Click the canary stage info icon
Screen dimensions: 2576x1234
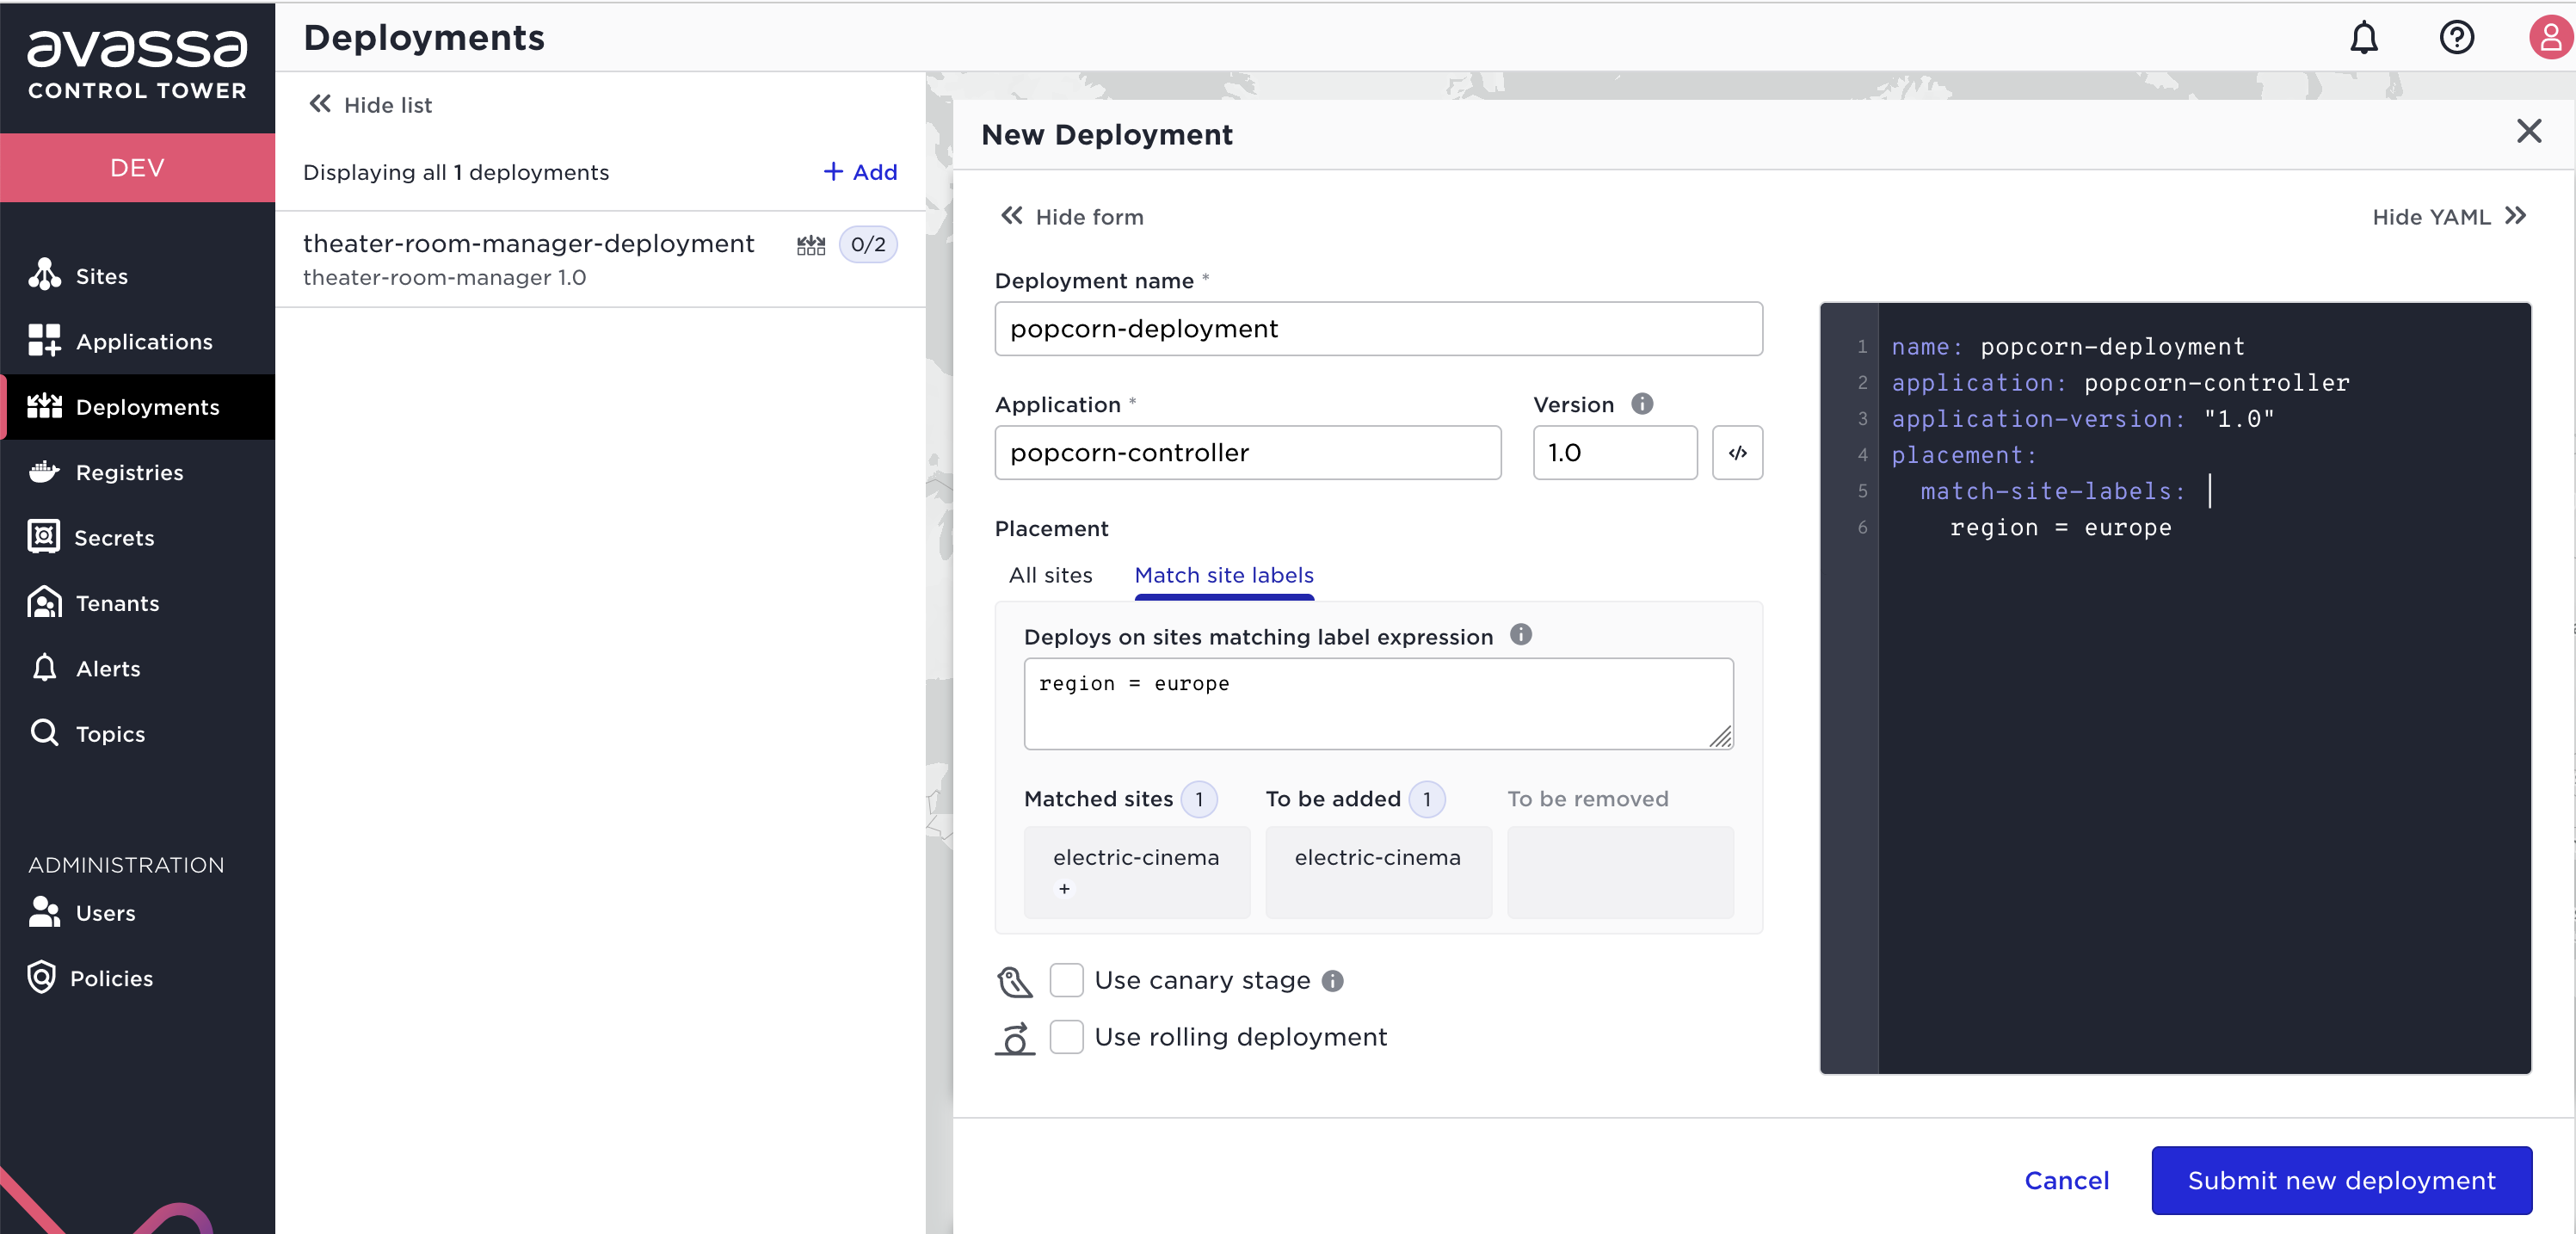1332,981
